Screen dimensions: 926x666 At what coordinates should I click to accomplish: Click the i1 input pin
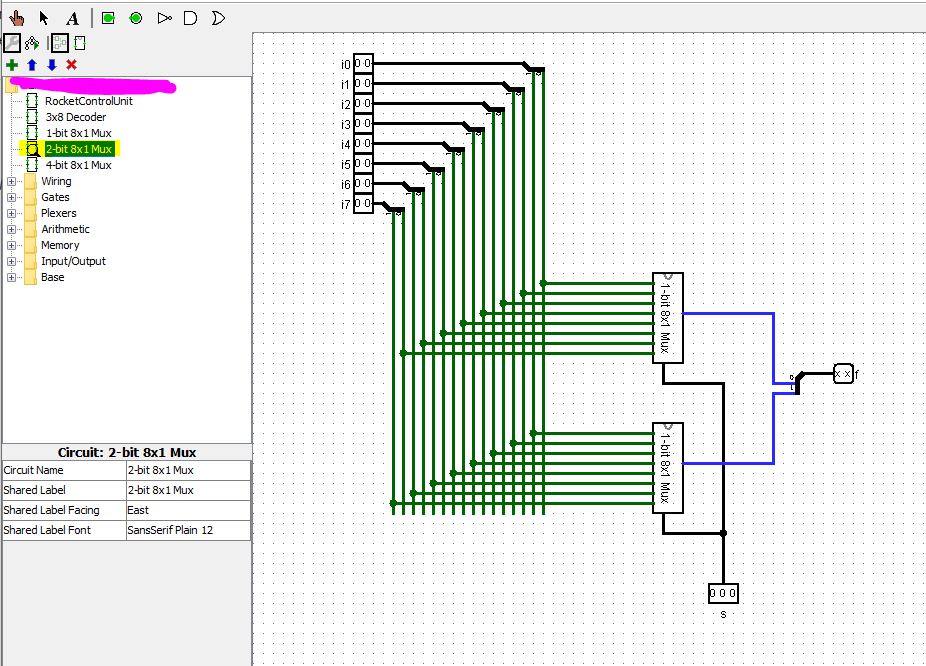(363, 84)
